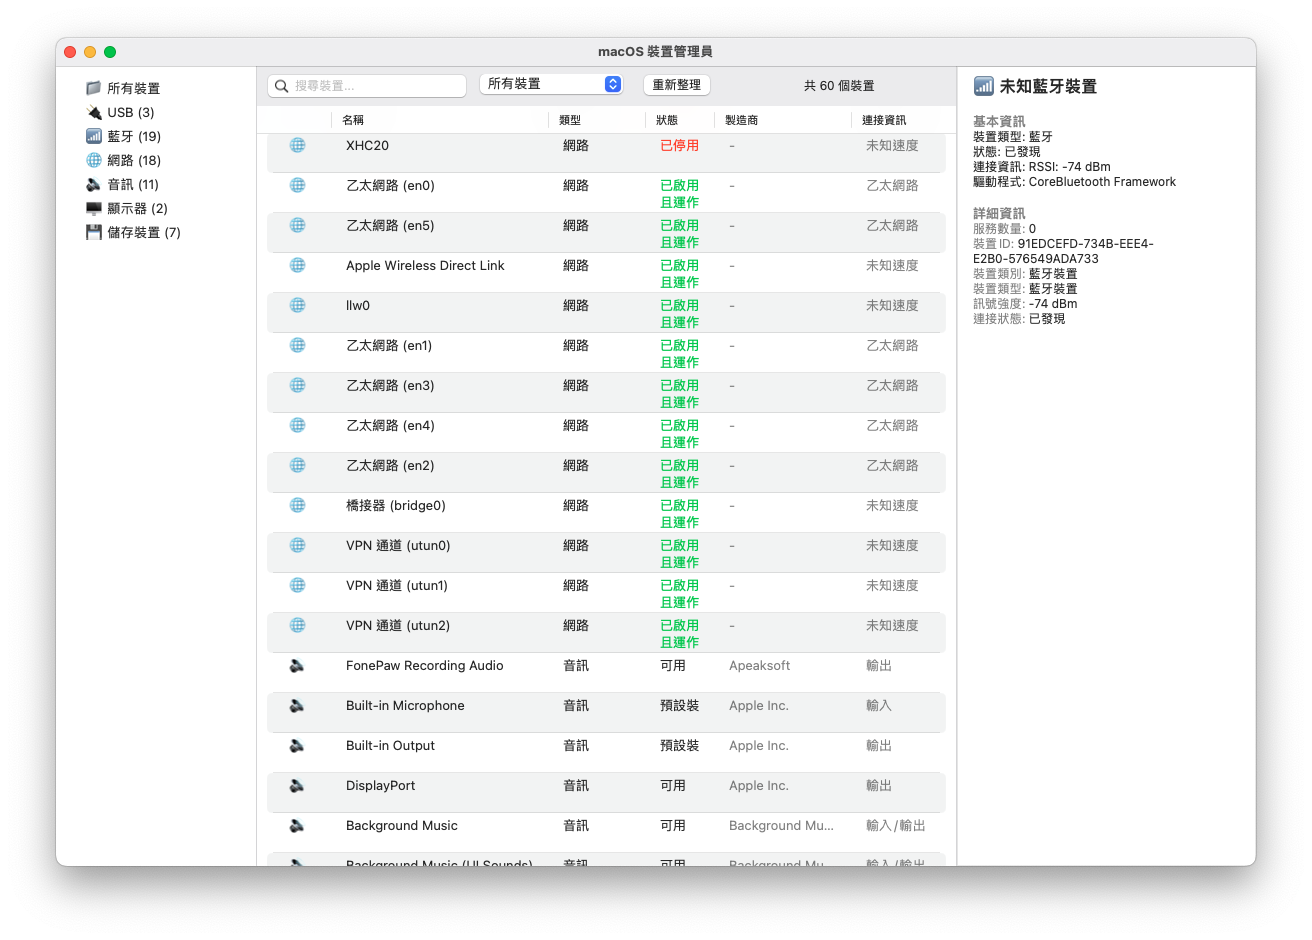Click the display monitor icon in sidebar
This screenshot has height=940, width=1312.
point(94,209)
